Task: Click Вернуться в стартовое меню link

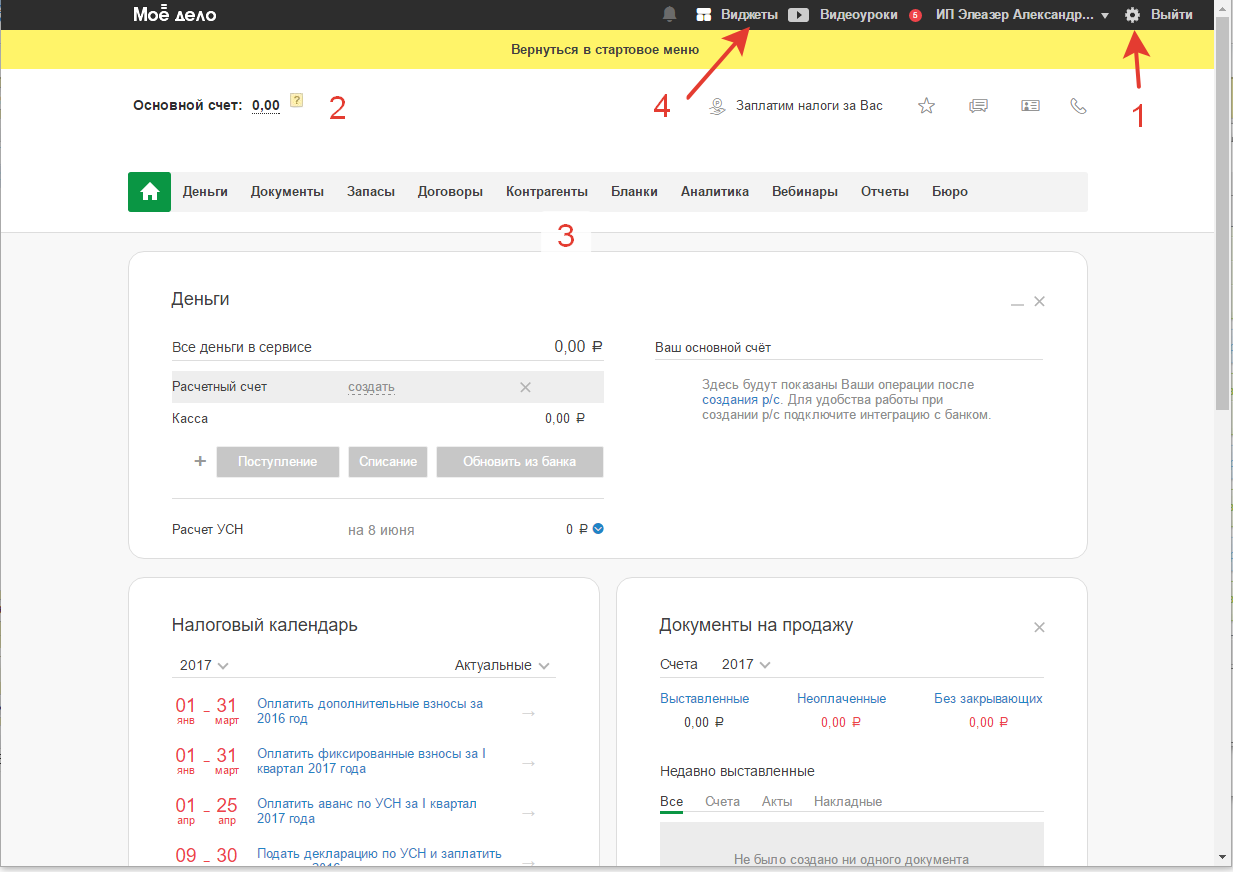Action: point(605,49)
